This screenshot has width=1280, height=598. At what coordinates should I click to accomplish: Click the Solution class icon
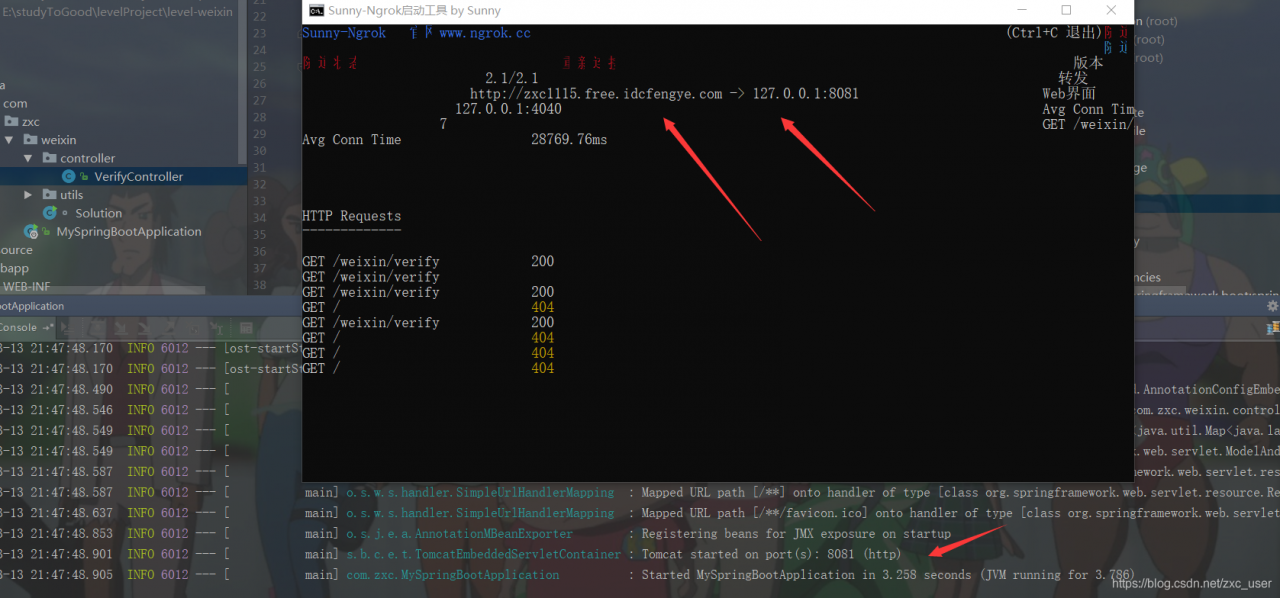pos(50,213)
